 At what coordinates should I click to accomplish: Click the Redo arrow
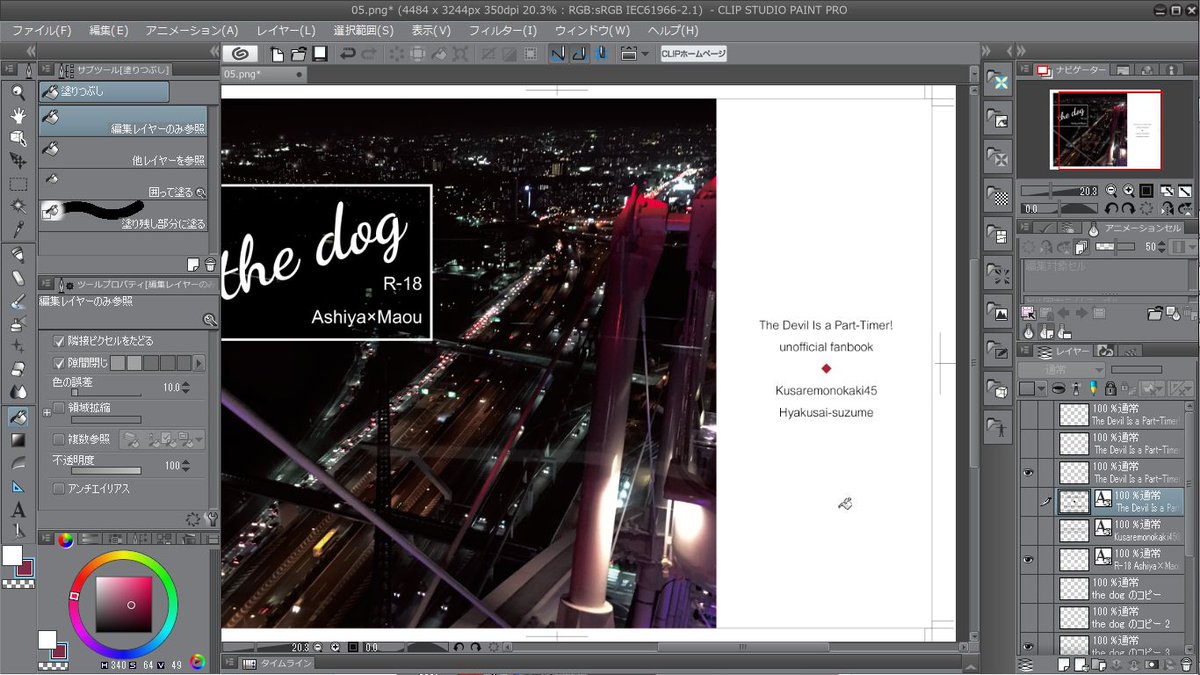369,53
